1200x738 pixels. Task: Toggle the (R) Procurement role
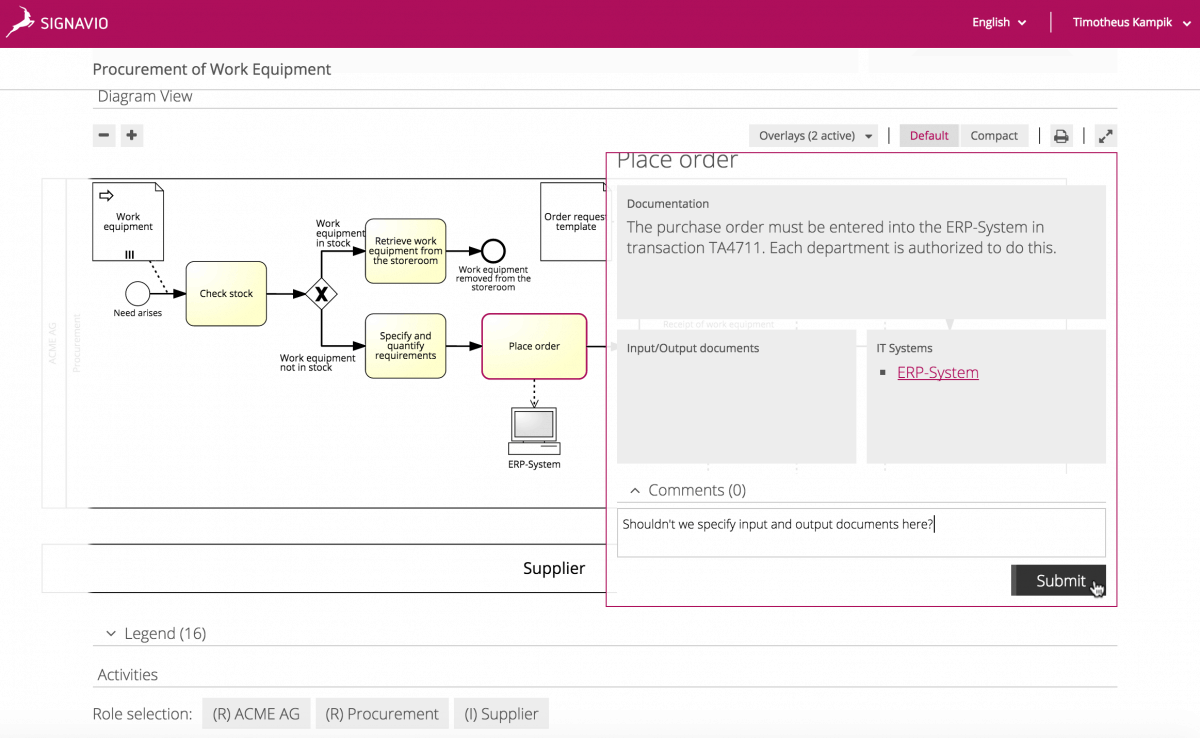(x=382, y=713)
